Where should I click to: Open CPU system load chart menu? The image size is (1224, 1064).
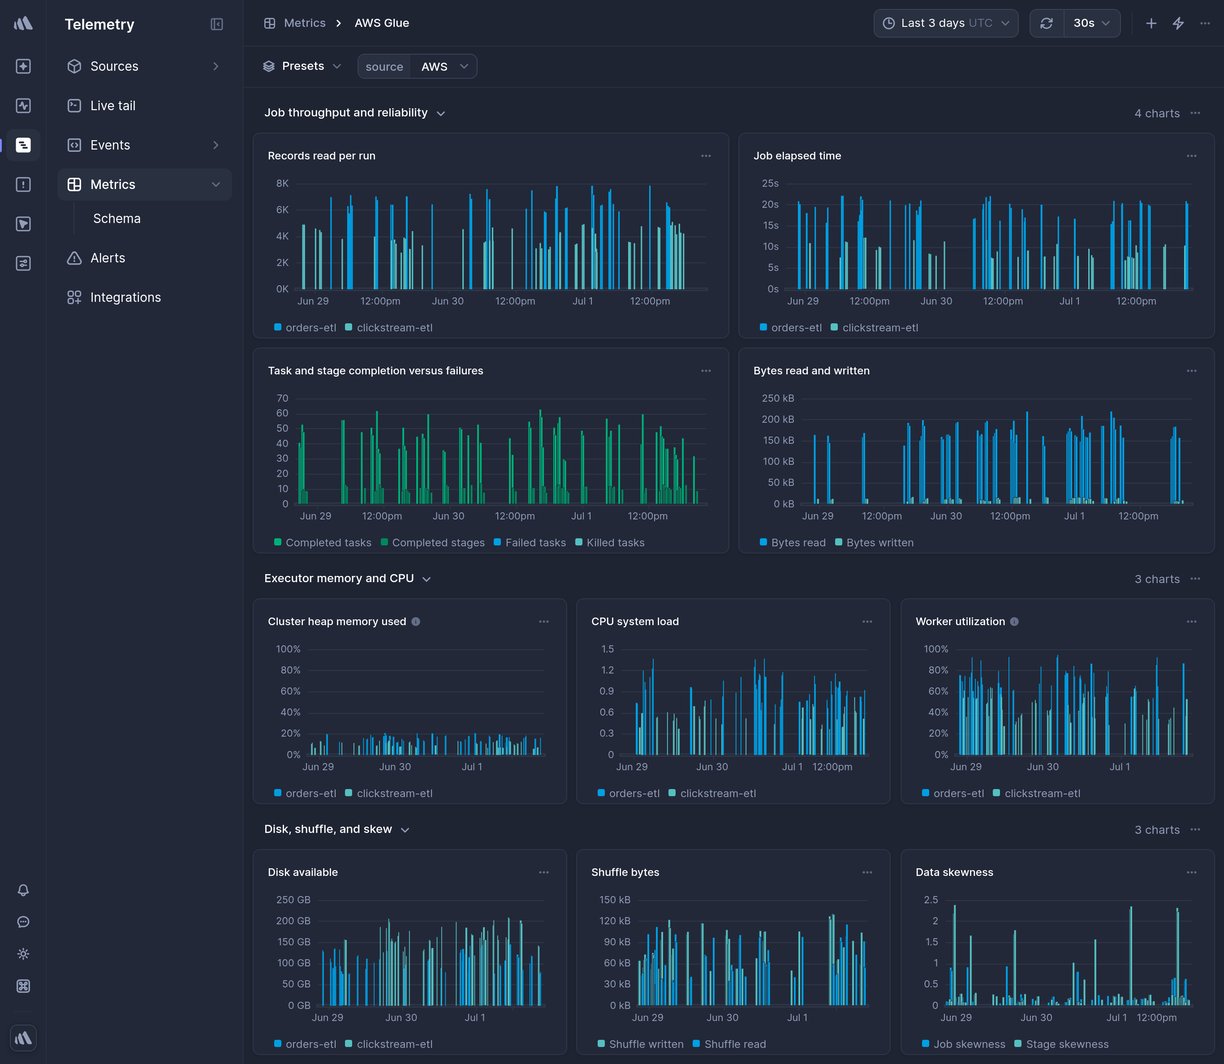pos(867,622)
